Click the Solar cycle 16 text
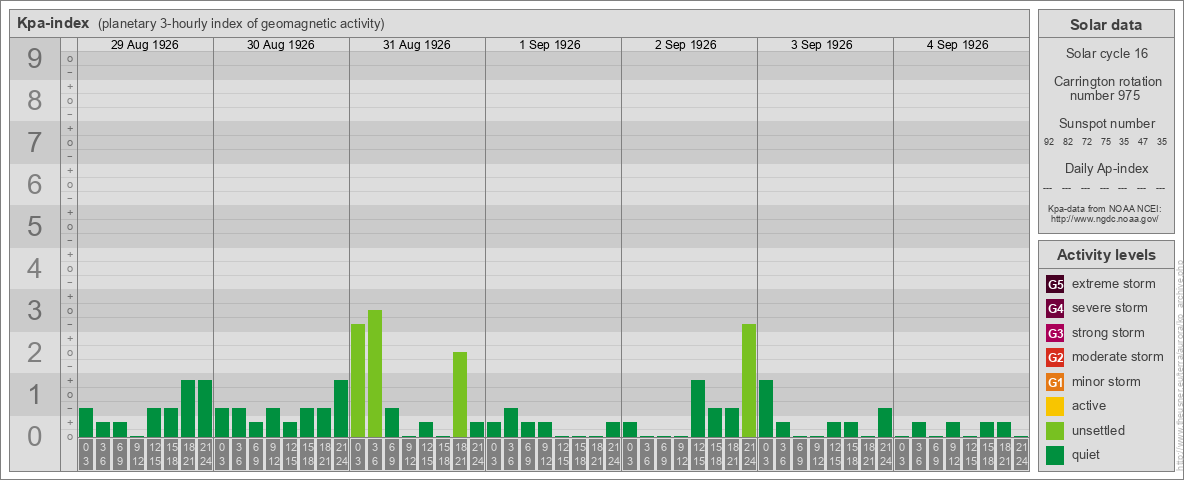Viewport: 1184px width, 480px height. (1106, 54)
